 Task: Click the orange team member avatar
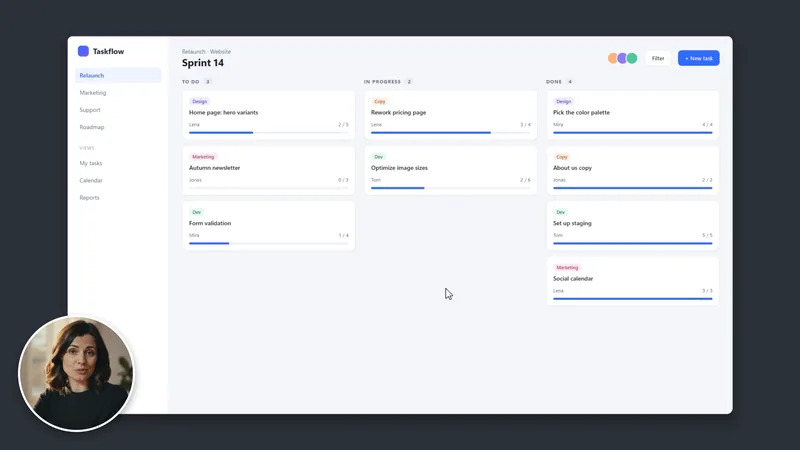coord(612,58)
